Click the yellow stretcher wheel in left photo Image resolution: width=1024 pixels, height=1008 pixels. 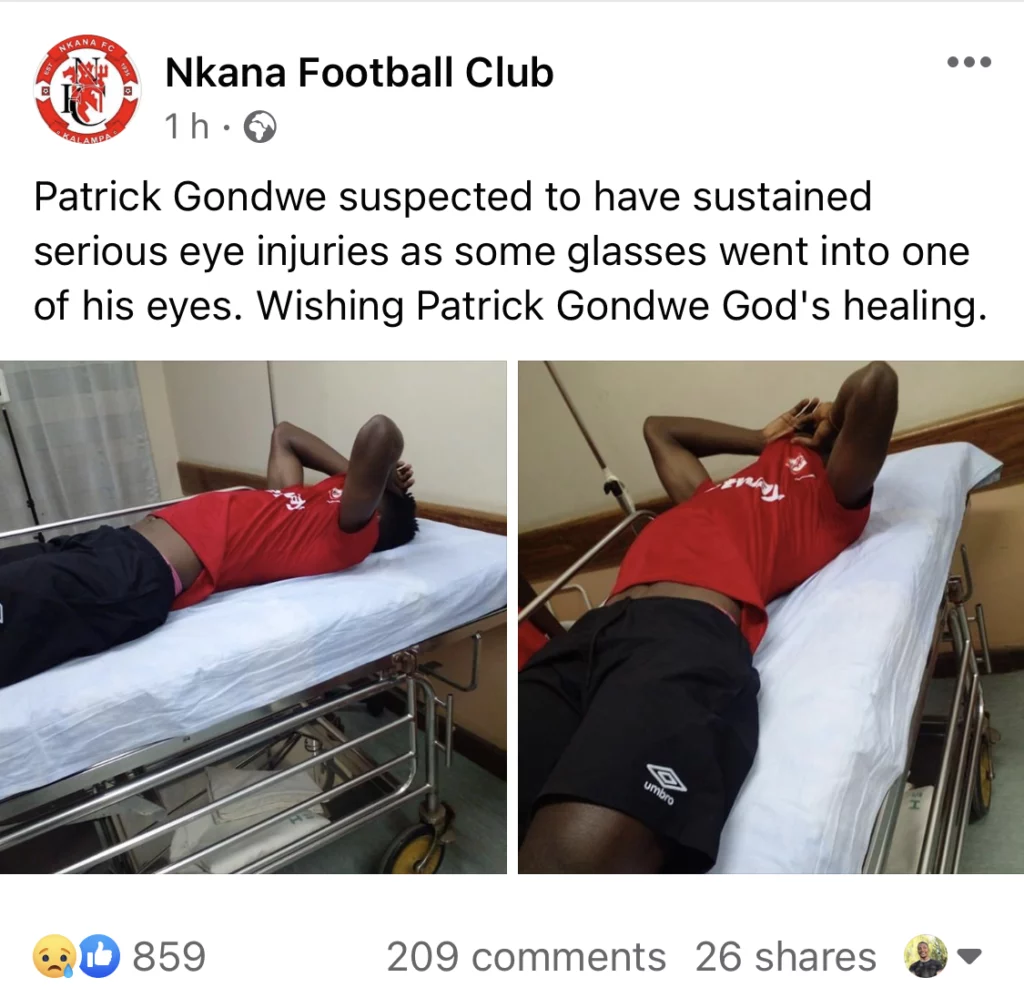[413, 847]
